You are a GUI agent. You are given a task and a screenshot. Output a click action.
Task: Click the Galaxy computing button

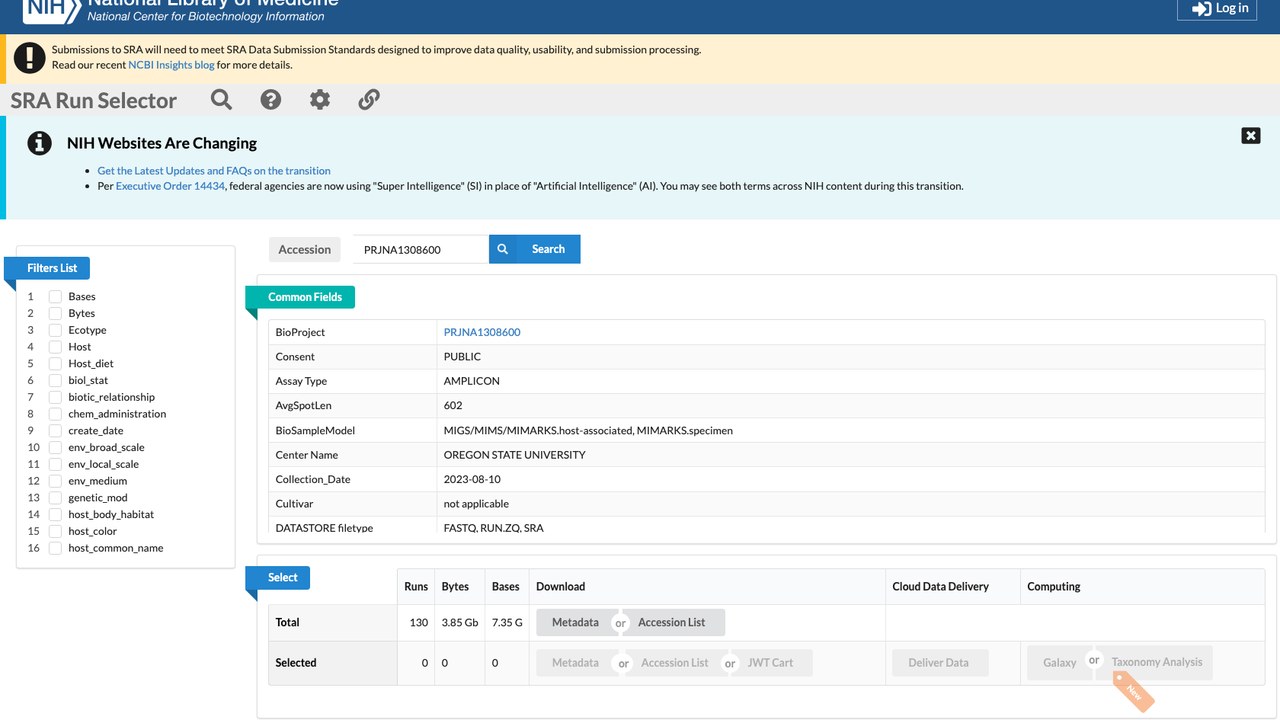(1059, 662)
